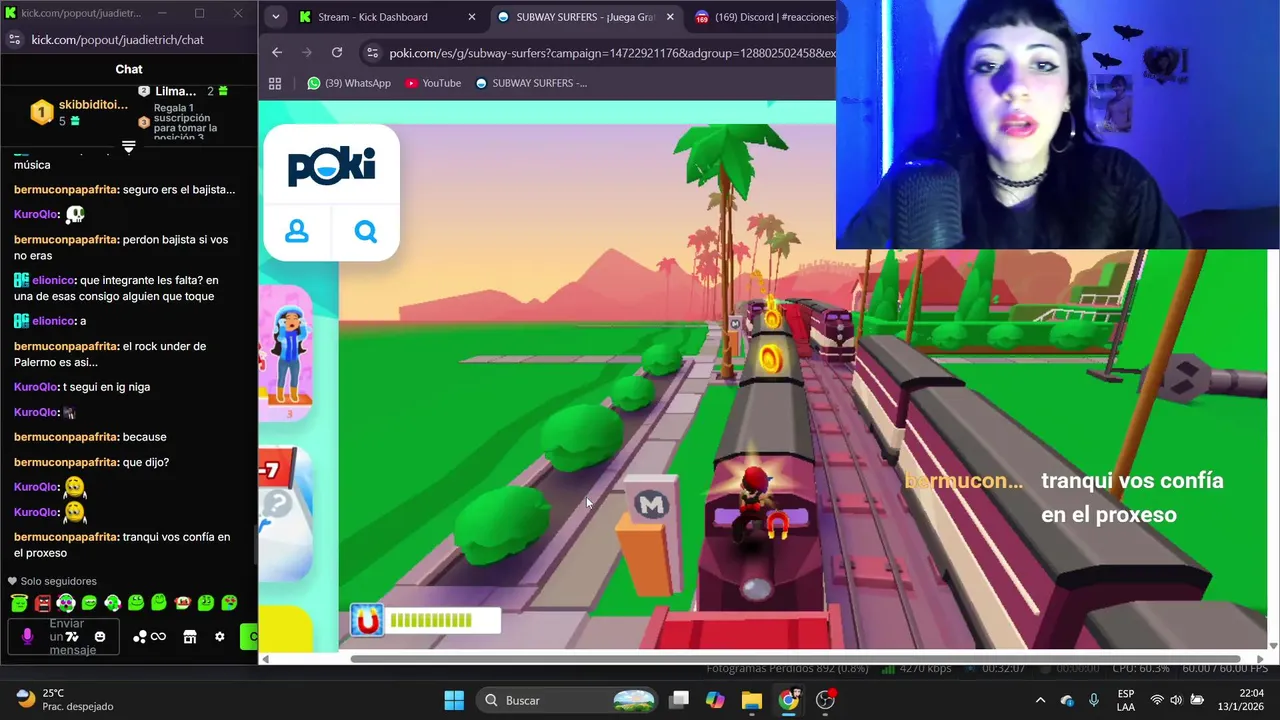Click the Wi-Fi tray icon
The width and height of the screenshot is (1280, 720).
pyautogui.click(x=1157, y=700)
